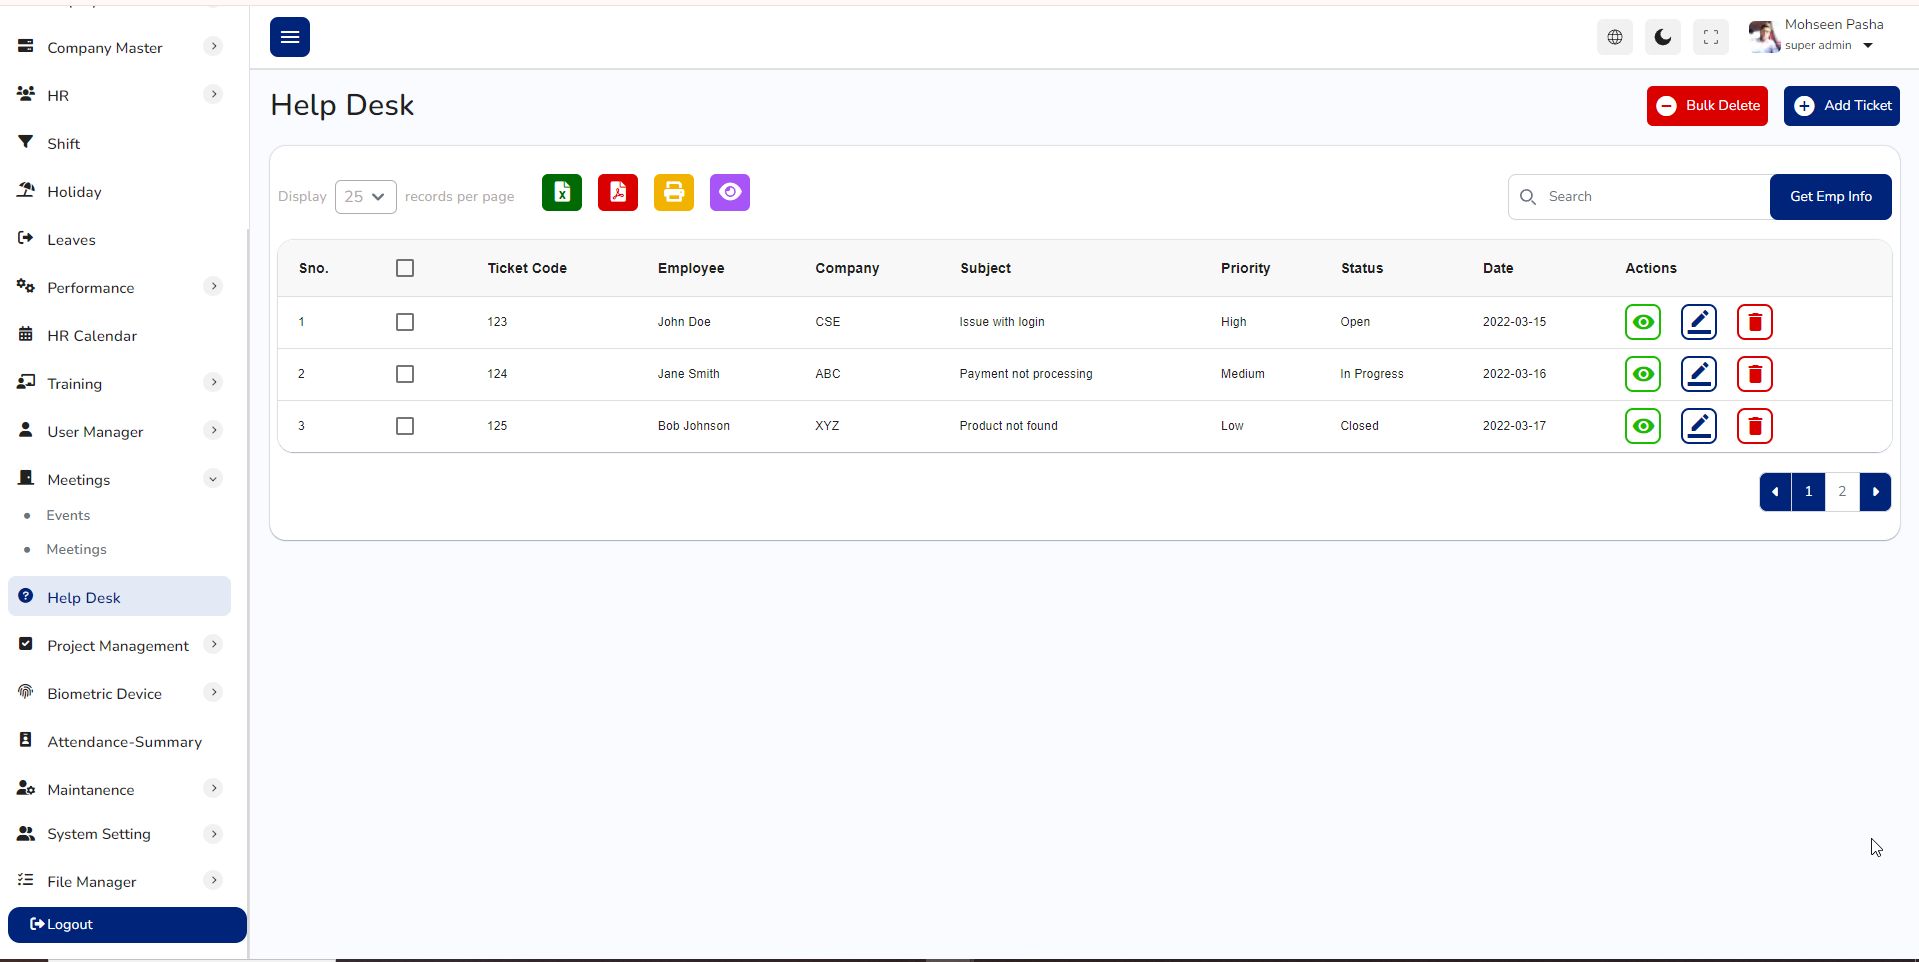Screen dimensions: 1919x962
Task: Expand Maintanence menu chevron
Action: [213, 788]
